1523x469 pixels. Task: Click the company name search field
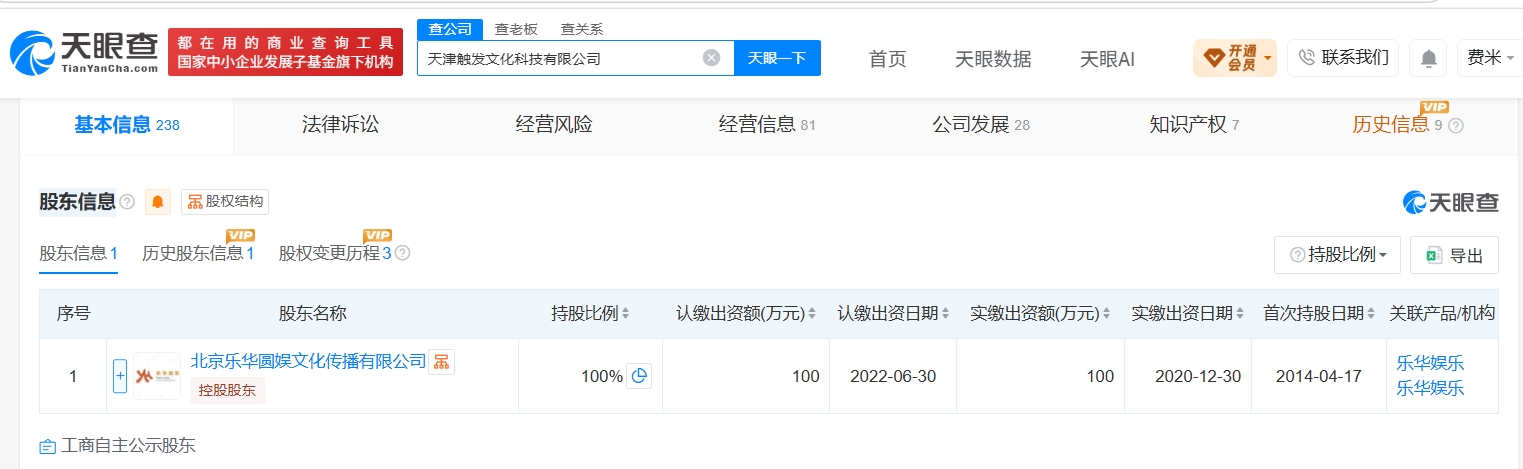pos(560,58)
